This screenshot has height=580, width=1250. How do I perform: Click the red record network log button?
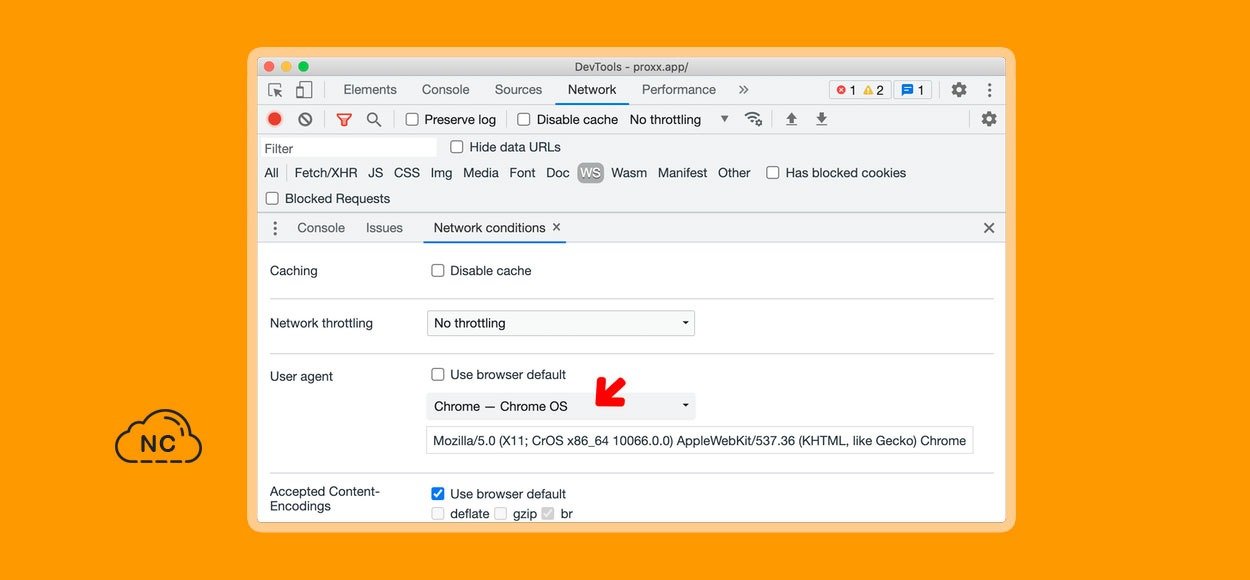coord(275,119)
